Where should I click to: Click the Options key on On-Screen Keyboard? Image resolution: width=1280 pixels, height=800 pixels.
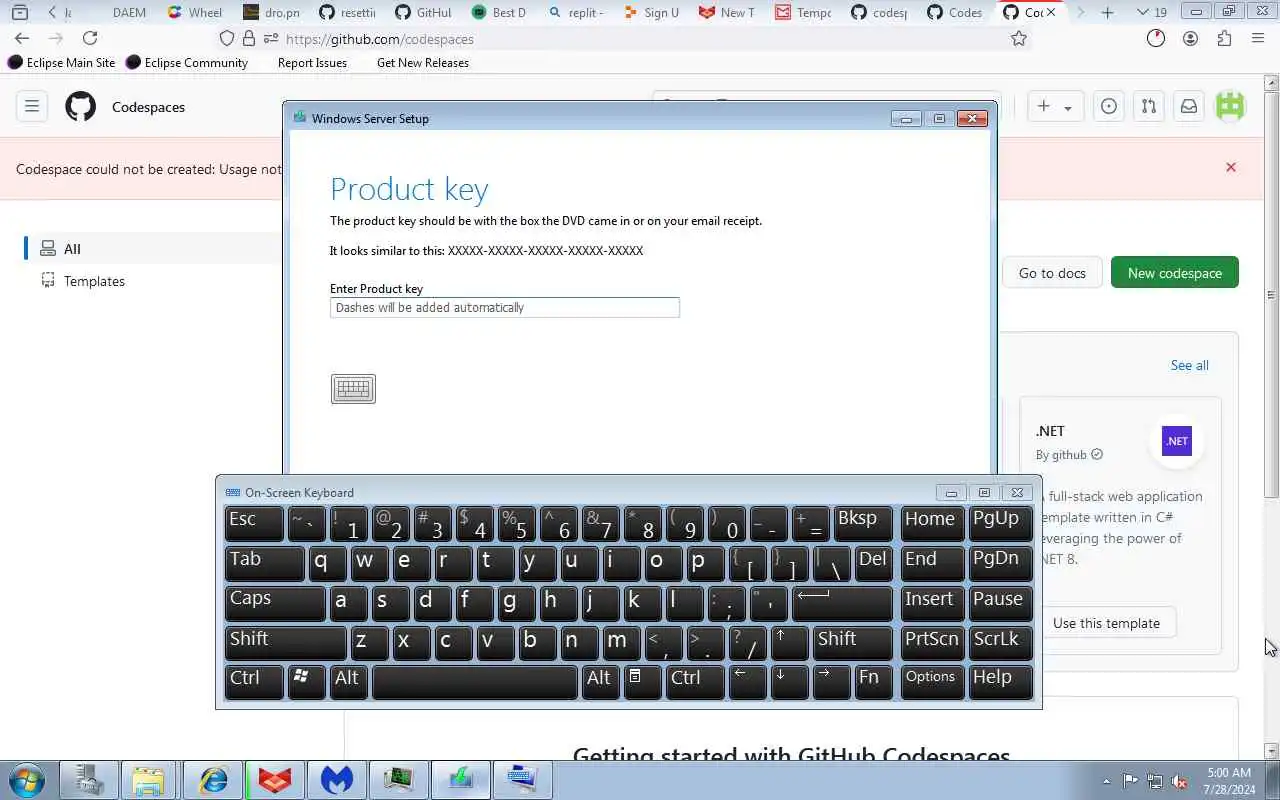(x=933, y=681)
